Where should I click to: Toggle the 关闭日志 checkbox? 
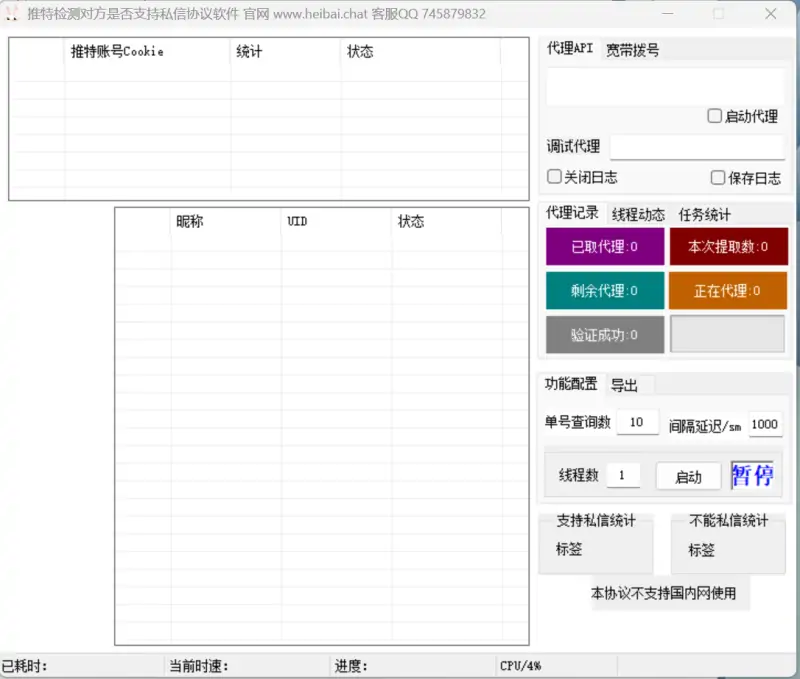click(554, 177)
